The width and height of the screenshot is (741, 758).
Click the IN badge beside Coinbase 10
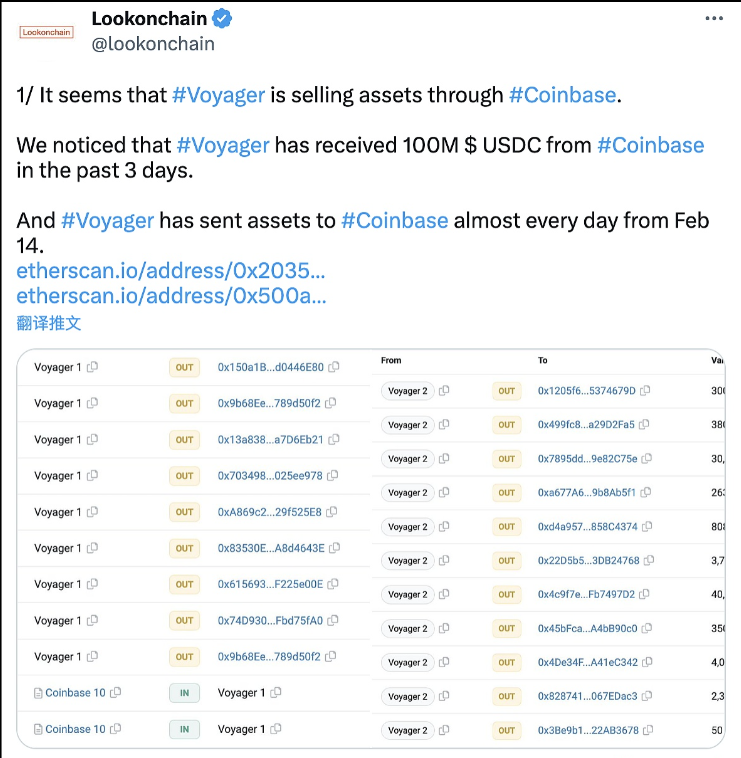(184, 693)
